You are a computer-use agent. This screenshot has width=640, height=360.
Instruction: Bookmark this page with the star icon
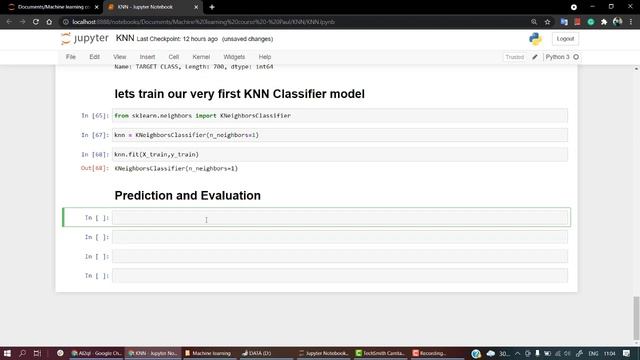[x=547, y=22]
